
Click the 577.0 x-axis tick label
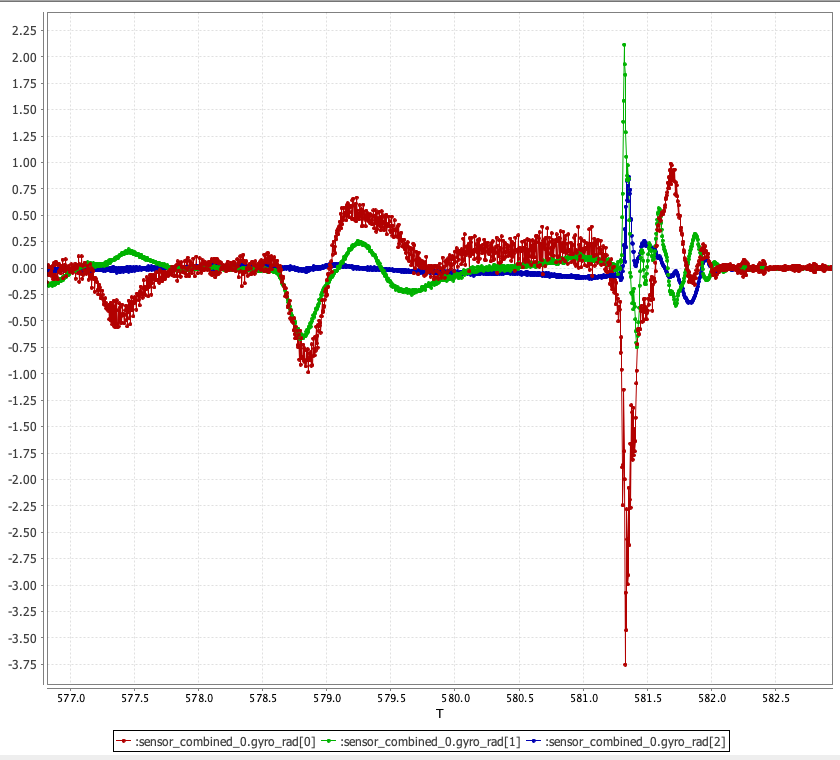click(x=71, y=698)
